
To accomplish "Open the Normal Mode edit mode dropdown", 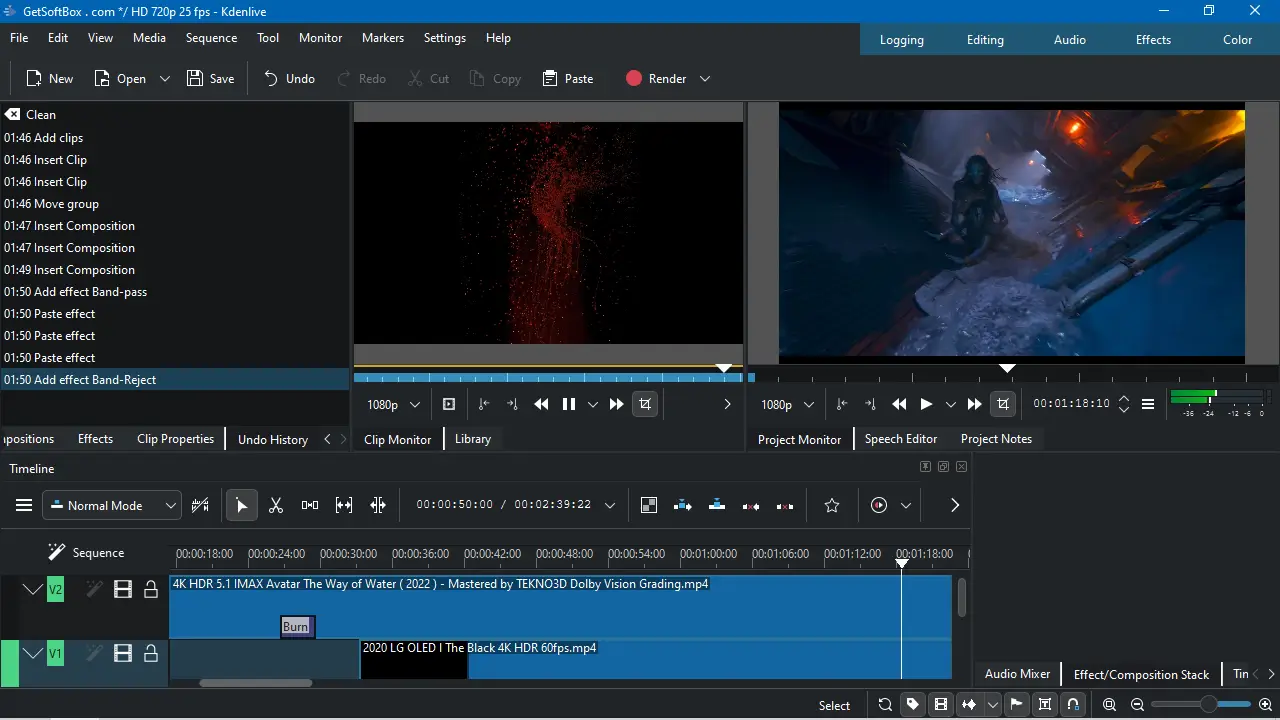I will pos(112,505).
